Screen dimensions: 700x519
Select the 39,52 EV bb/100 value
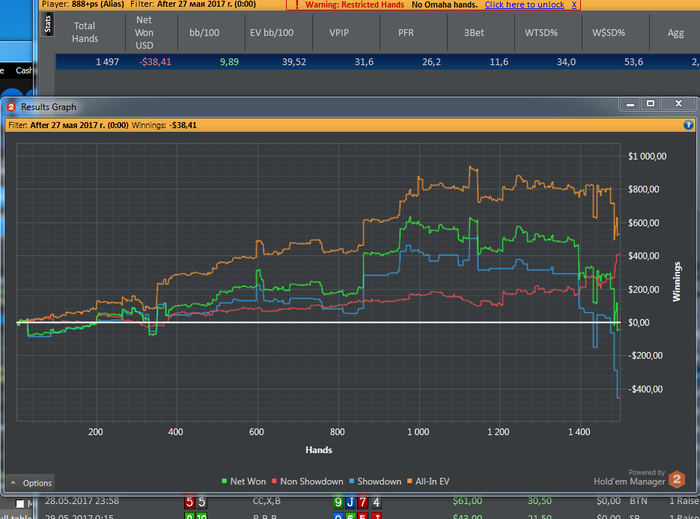coord(294,62)
